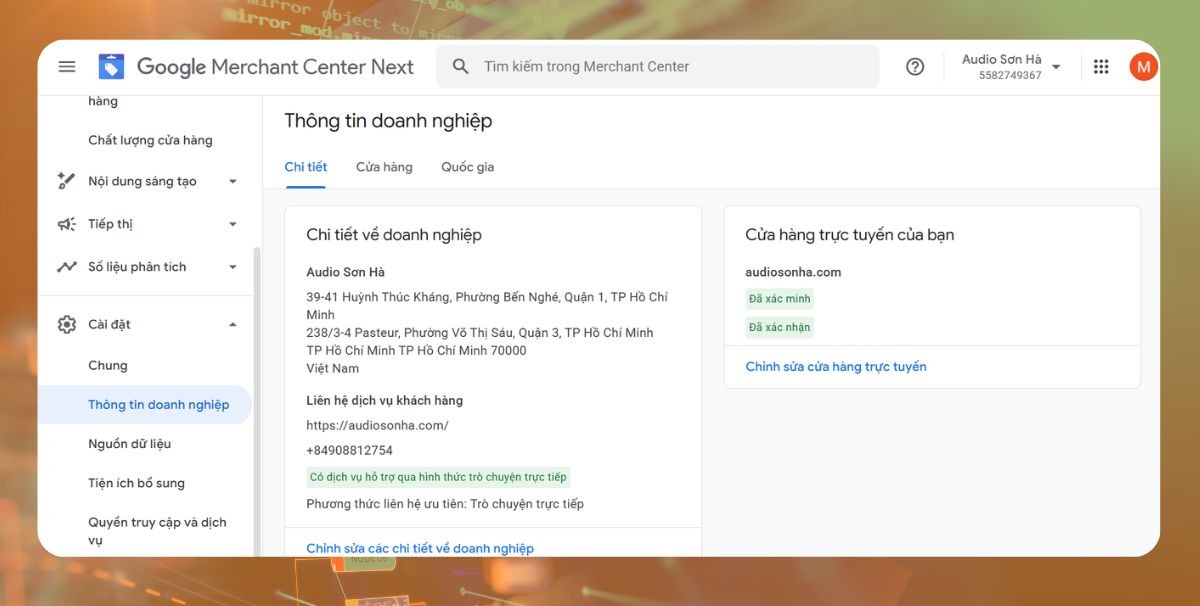Click the Số liệu phân tích chart icon

click(67, 267)
